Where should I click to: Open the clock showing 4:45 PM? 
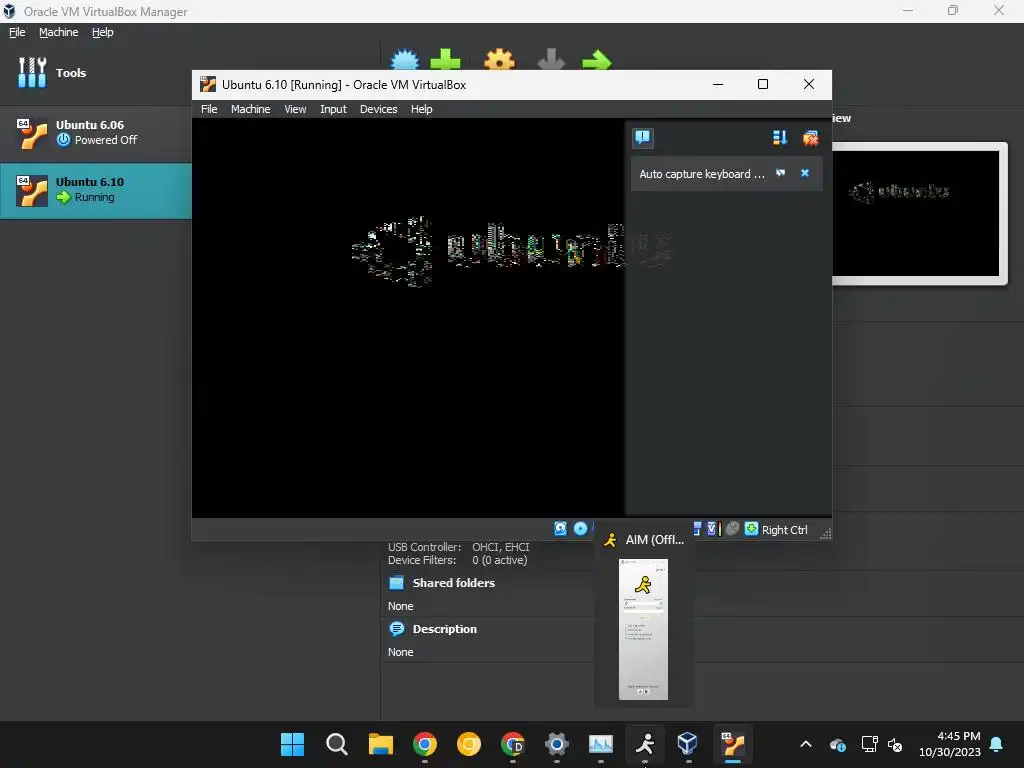950,744
